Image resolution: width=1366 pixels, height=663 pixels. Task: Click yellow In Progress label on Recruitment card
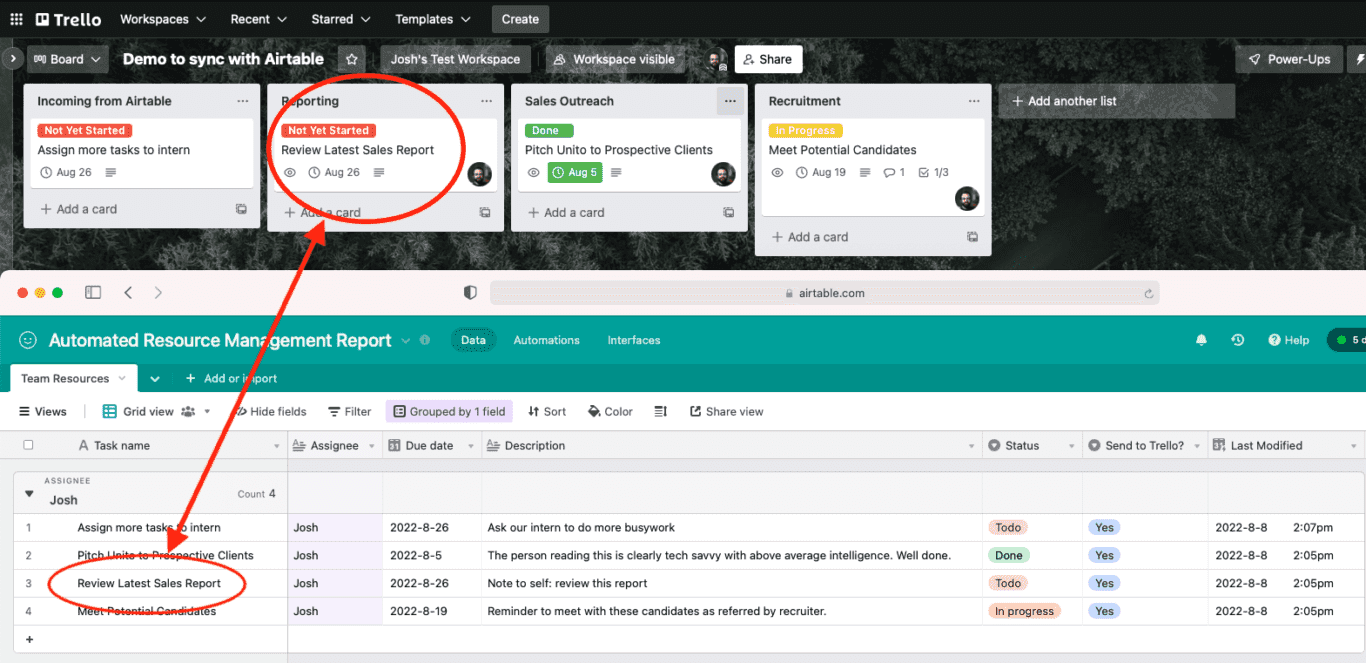point(806,130)
